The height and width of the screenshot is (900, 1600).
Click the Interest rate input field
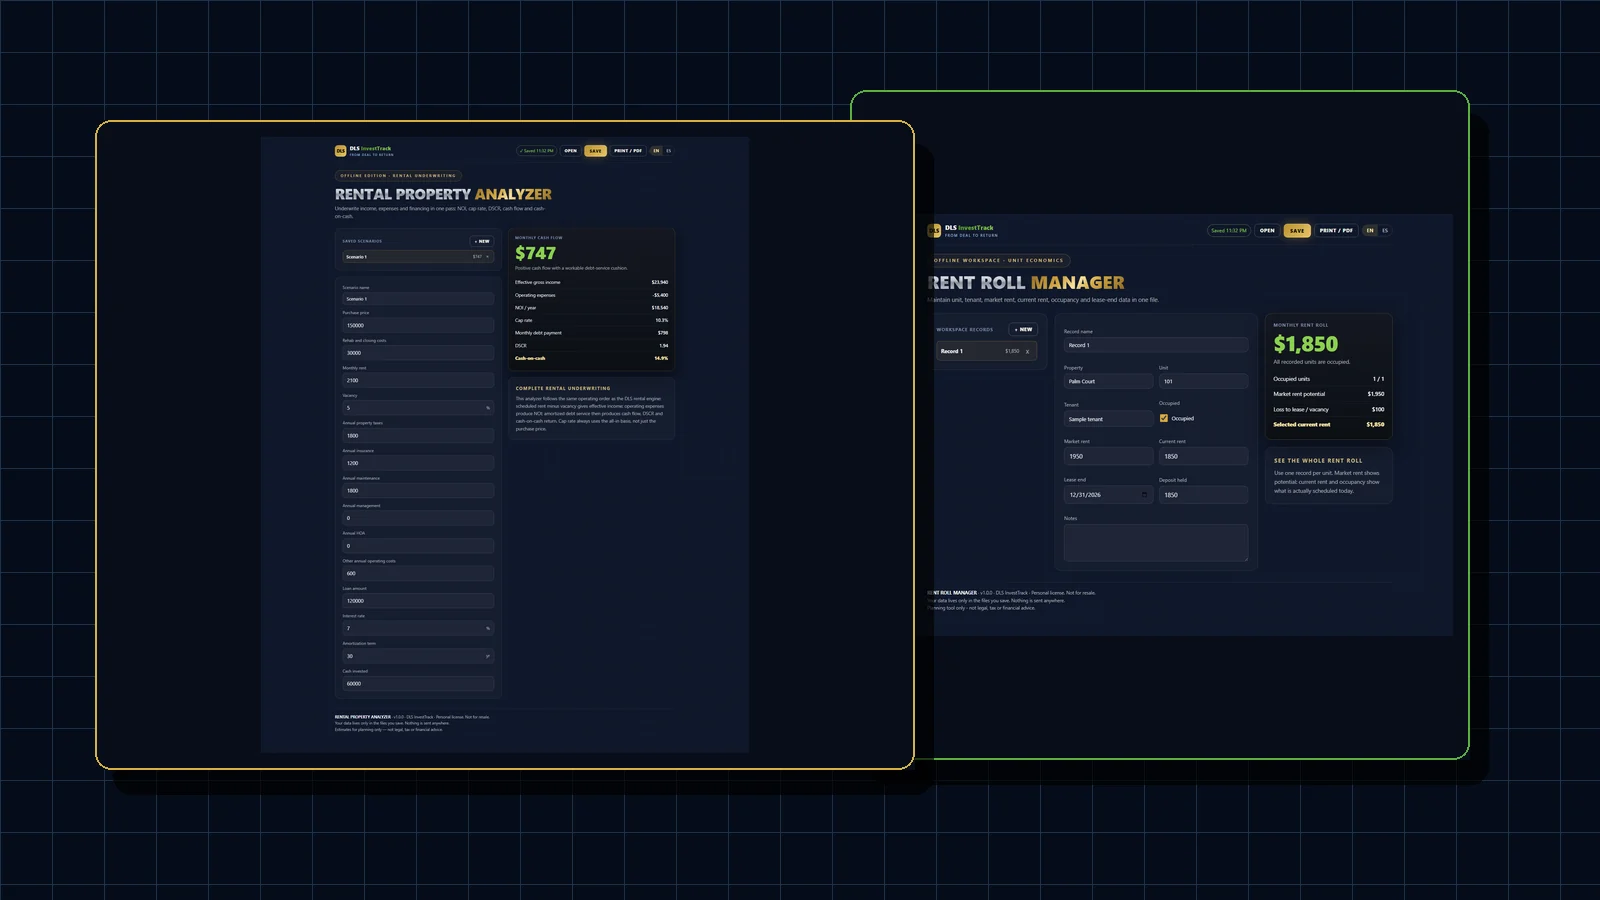(x=418, y=628)
